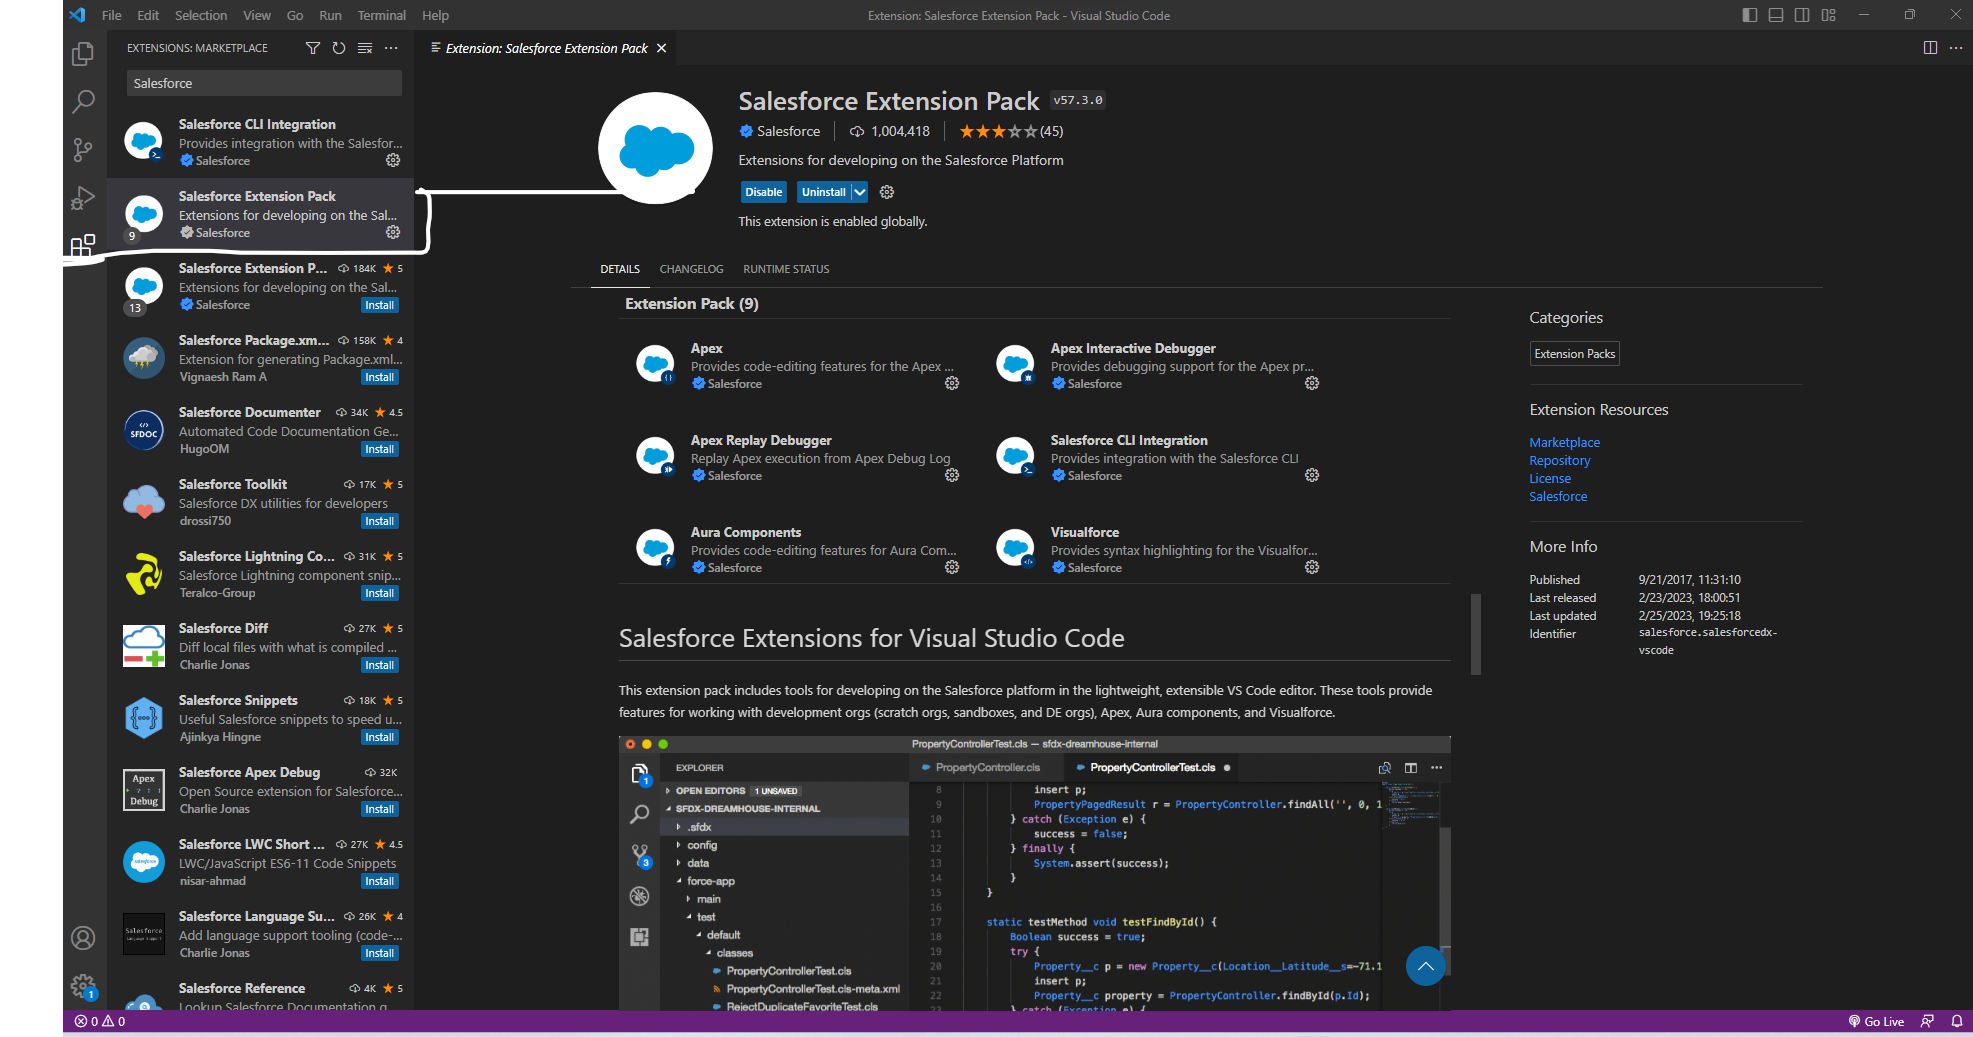Open the Accounts icon in activity bar
This screenshot has width=1973, height=1037.
83,938
